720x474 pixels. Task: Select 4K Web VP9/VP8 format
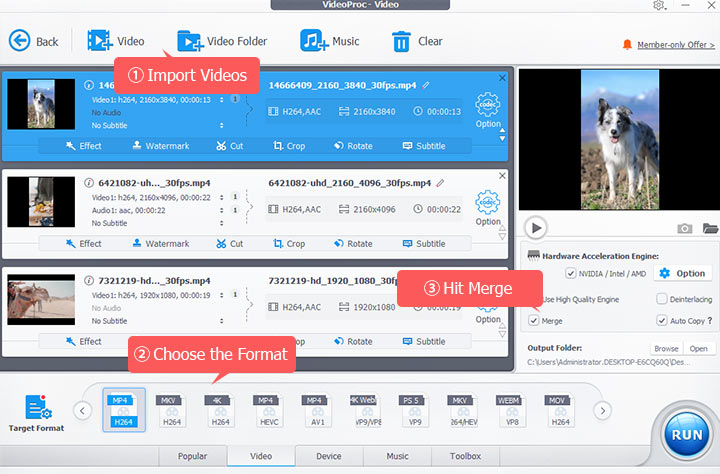click(x=366, y=410)
